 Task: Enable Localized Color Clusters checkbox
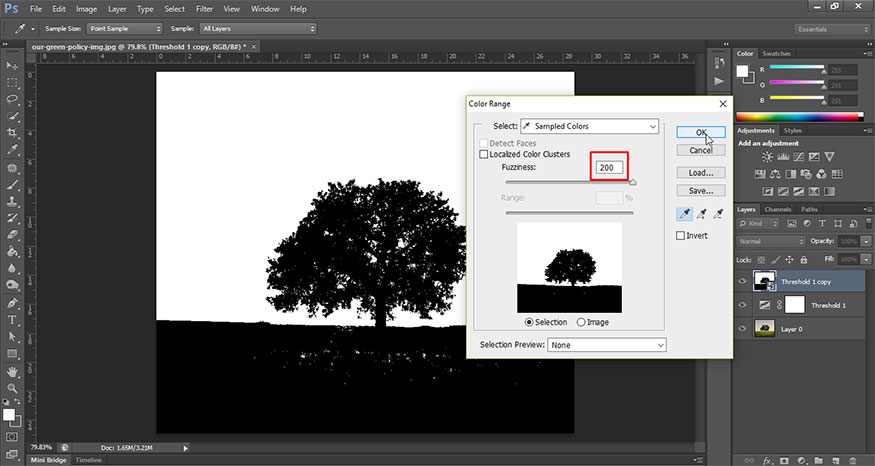click(485, 154)
